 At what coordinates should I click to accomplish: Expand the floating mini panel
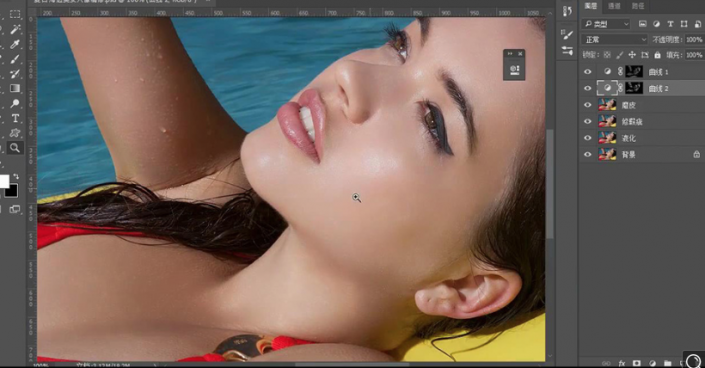point(510,54)
